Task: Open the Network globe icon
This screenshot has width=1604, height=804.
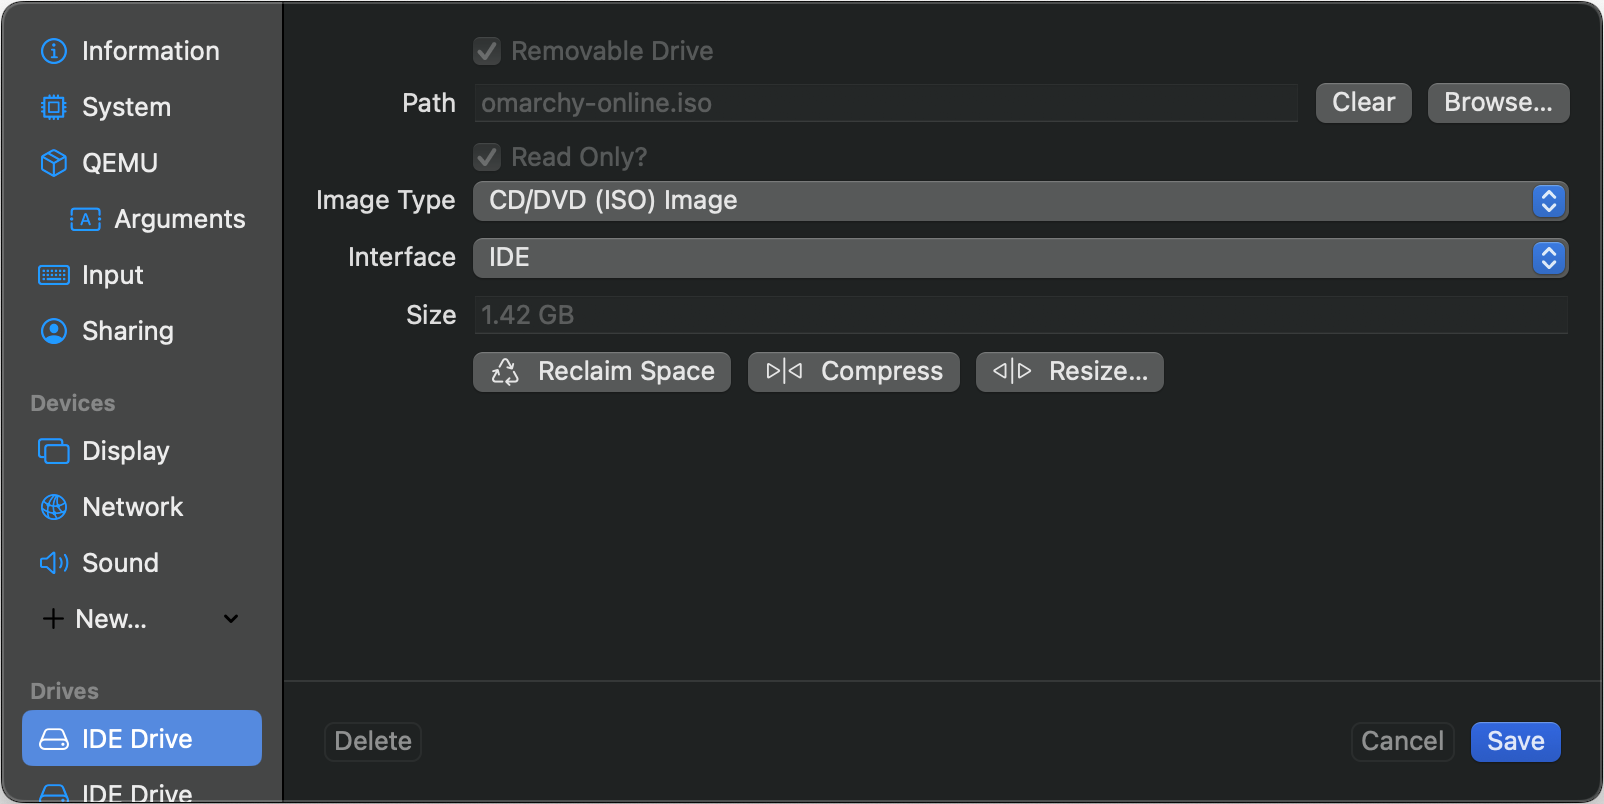Action: pos(53,507)
